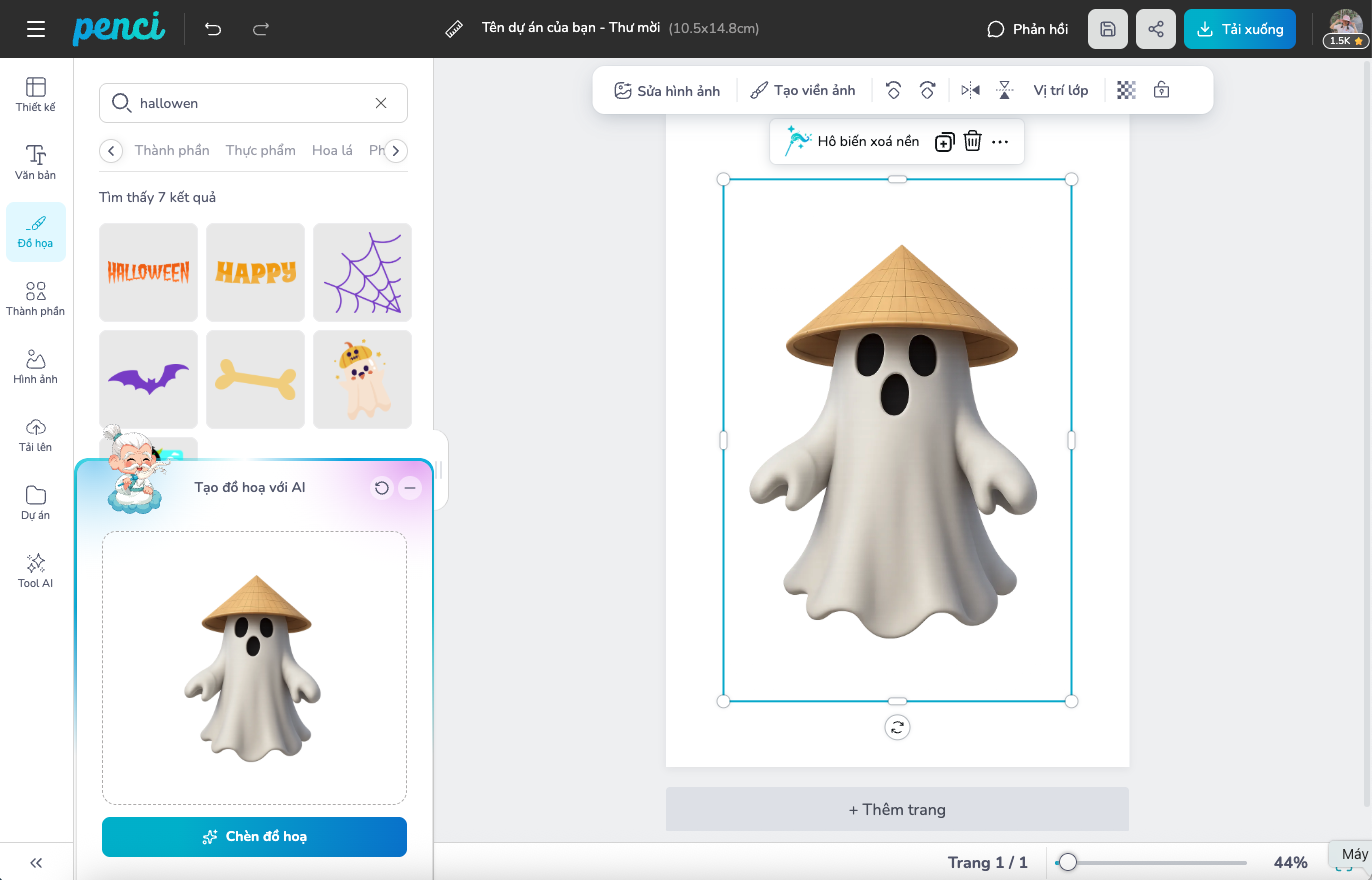Screen dimensions: 1372x880
Task: Click the Chèn đồ hoạ button
Action: 254,837
